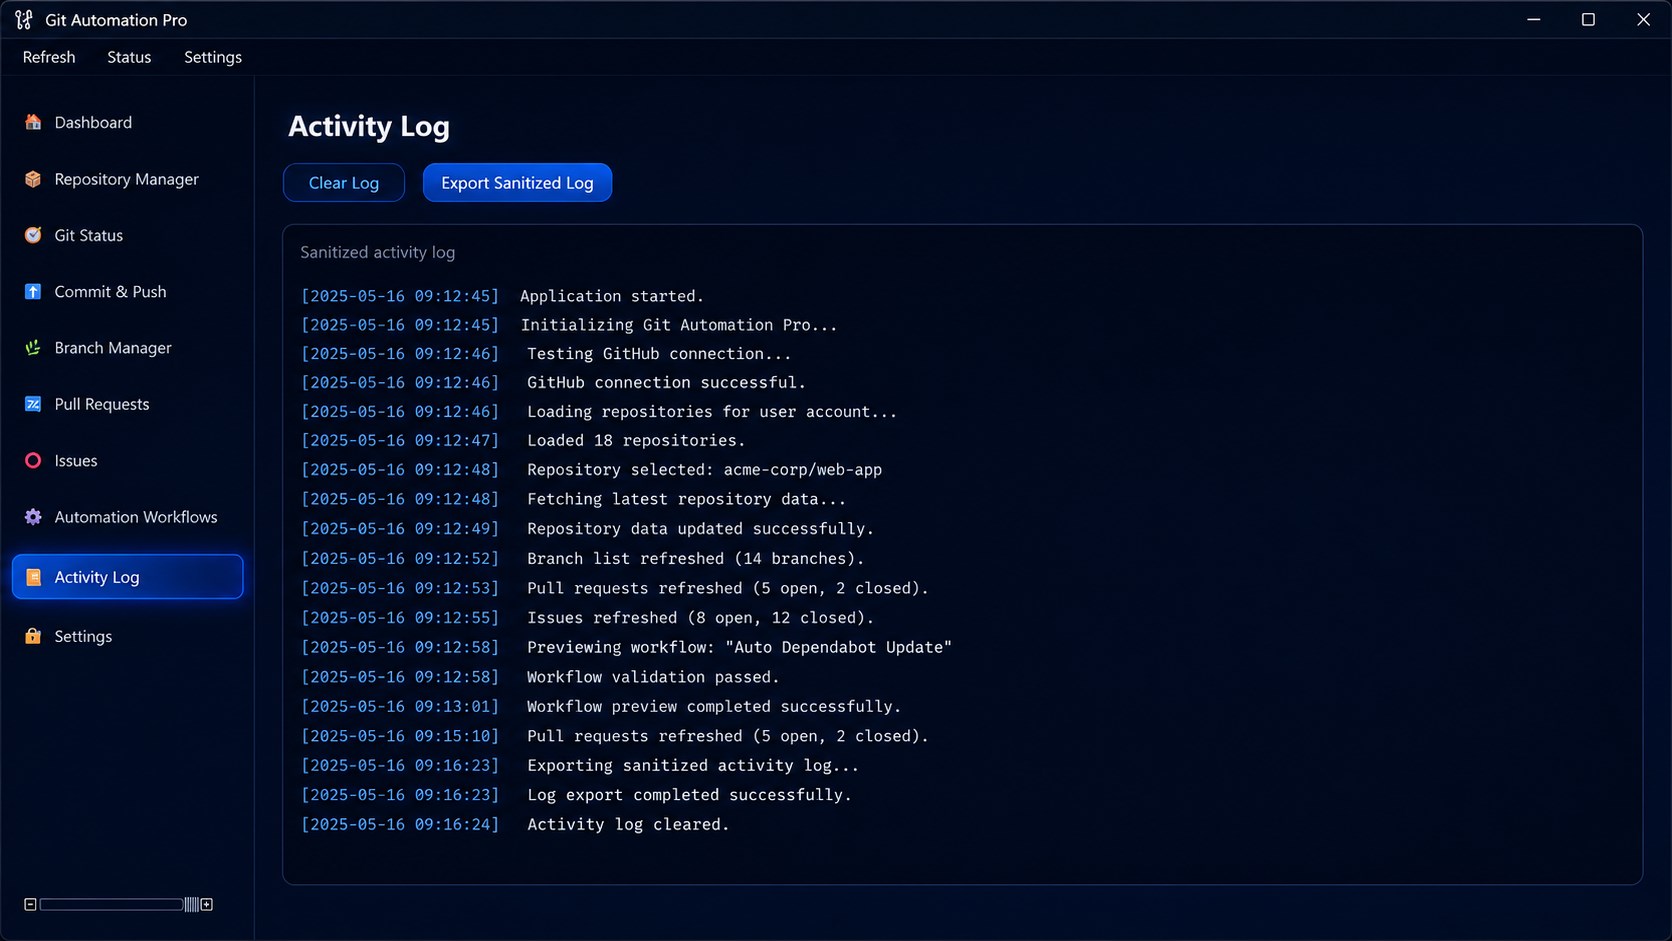Viewport: 1672px width, 941px height.
Task: Click the sidebar Settings lock icon
Action: pyautogui.click(x=33, y=636)
